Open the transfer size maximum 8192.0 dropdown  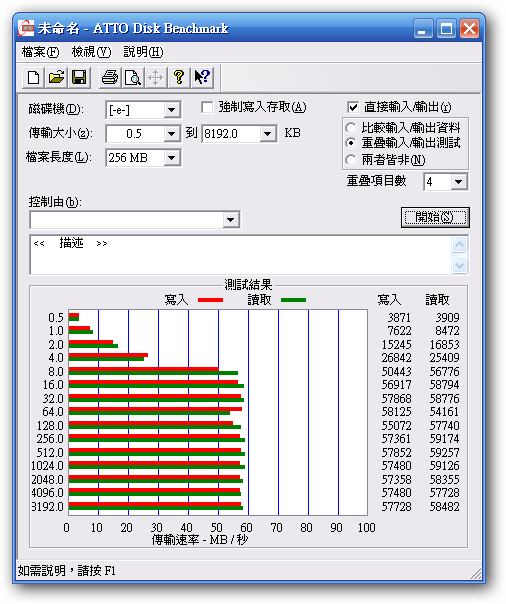pos(267,134)
